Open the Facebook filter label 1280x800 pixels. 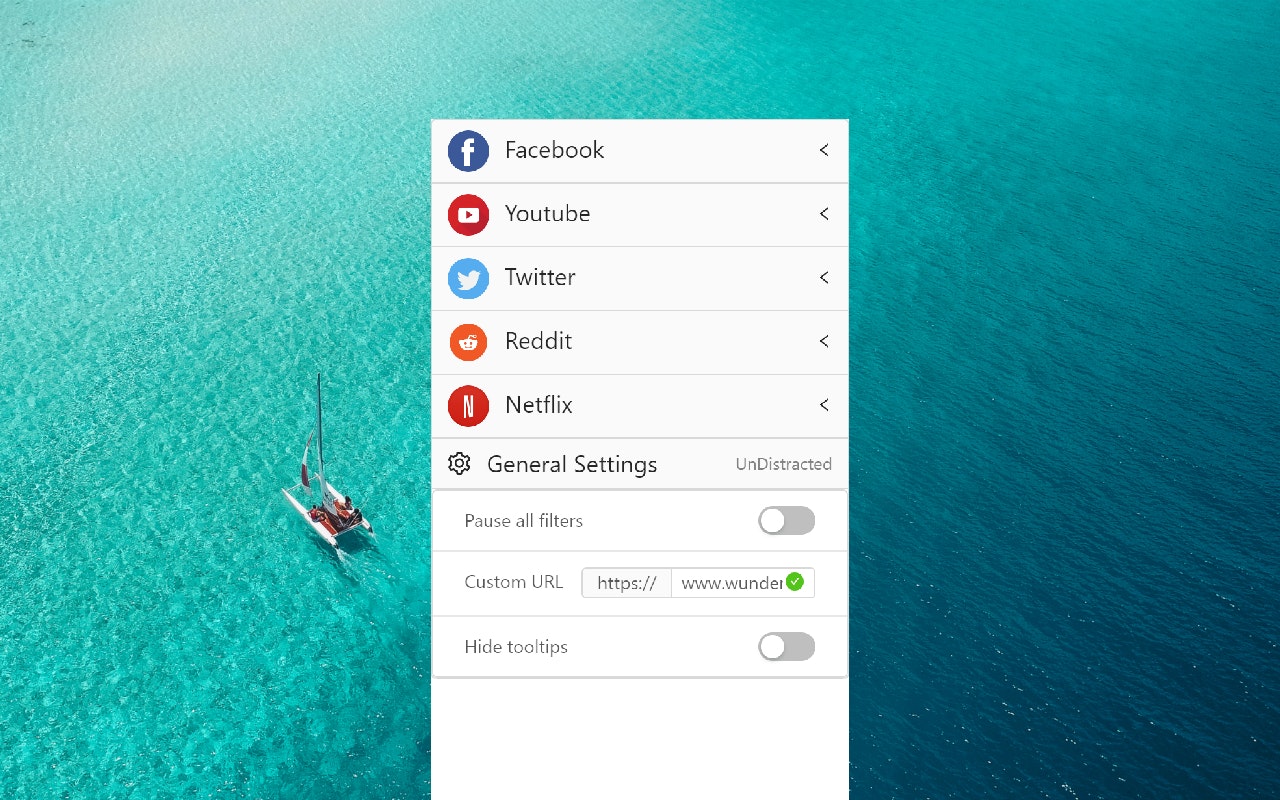(554, 150)
